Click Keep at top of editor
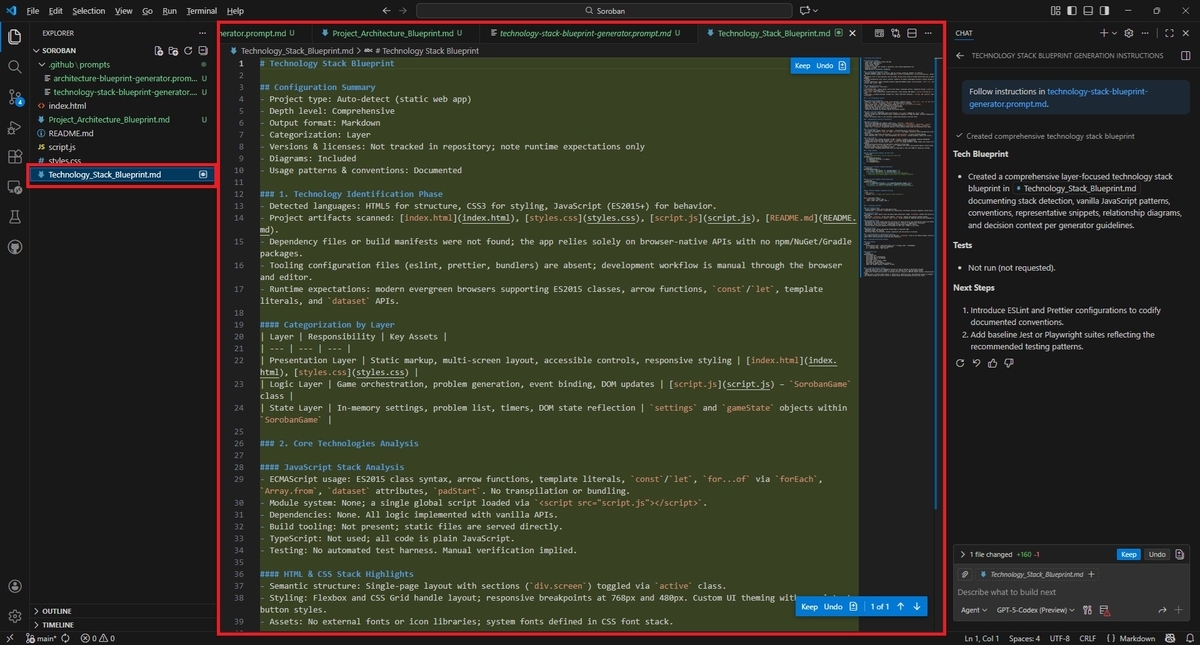This screenshot has width=1200, height=645. click(x=802, y=66)
